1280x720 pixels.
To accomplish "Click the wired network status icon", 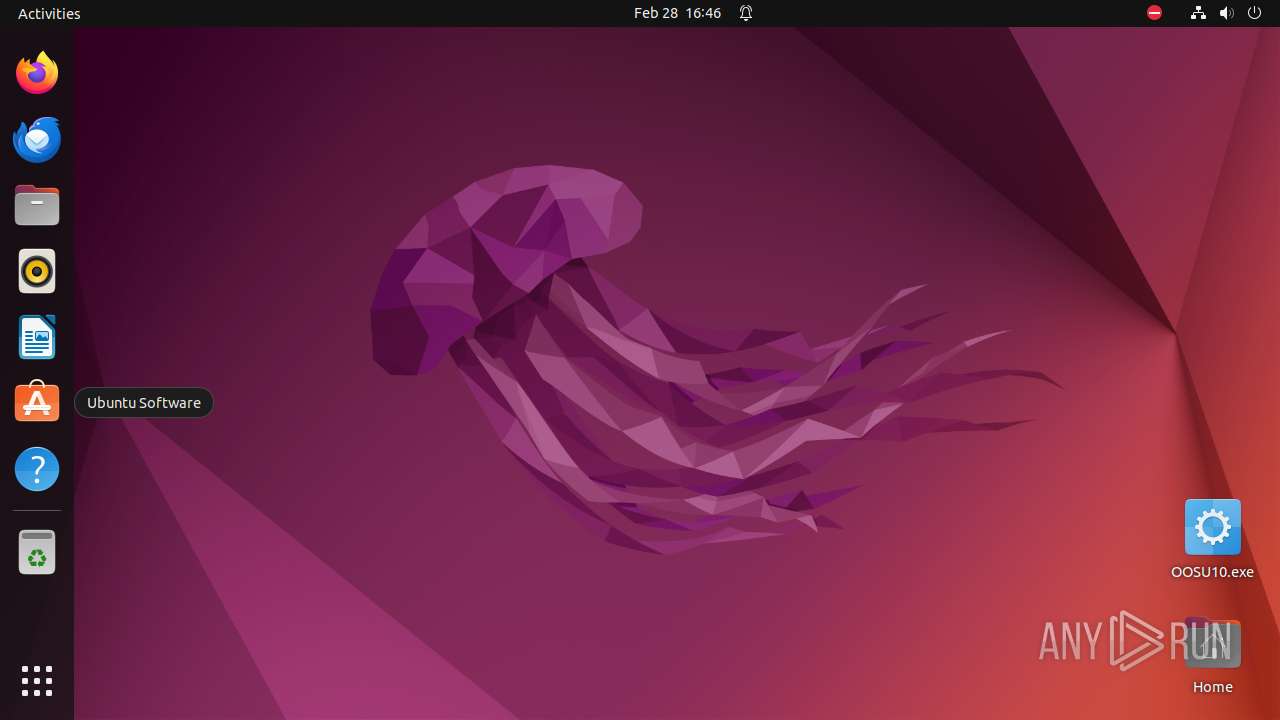I will pos(1198,13).
